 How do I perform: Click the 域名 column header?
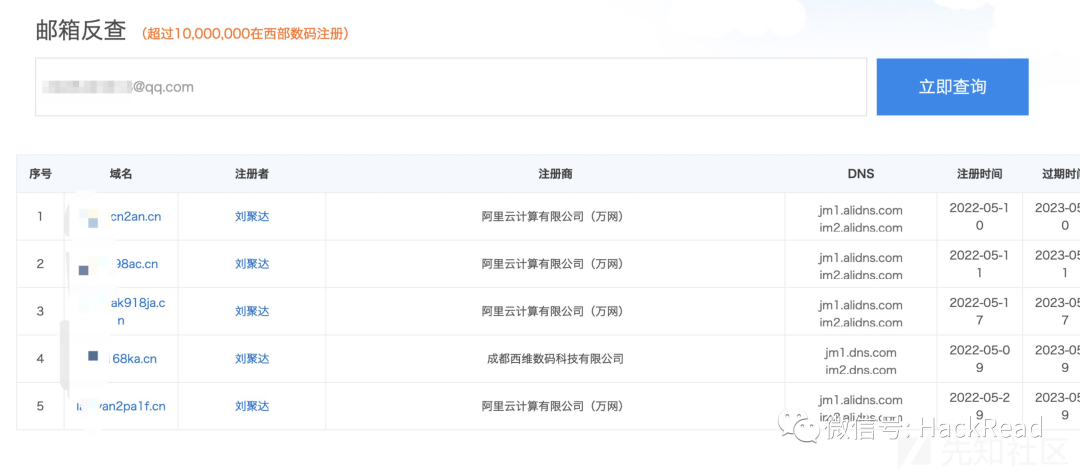(x=121, y=174)
